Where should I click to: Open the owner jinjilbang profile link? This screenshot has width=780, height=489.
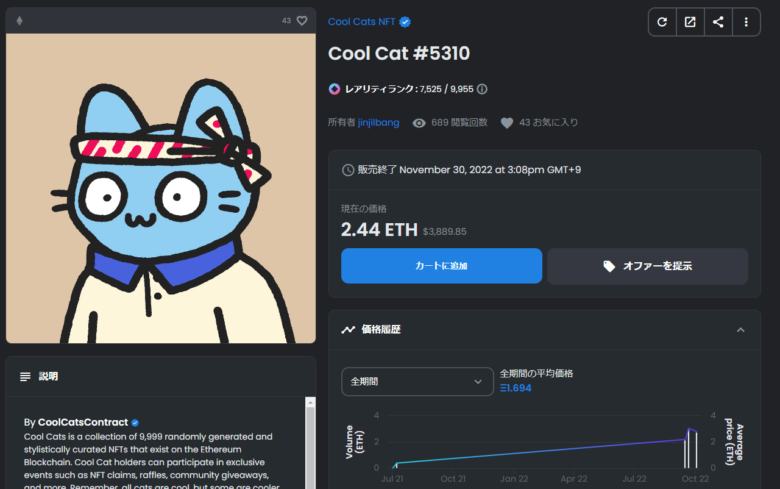378,122
